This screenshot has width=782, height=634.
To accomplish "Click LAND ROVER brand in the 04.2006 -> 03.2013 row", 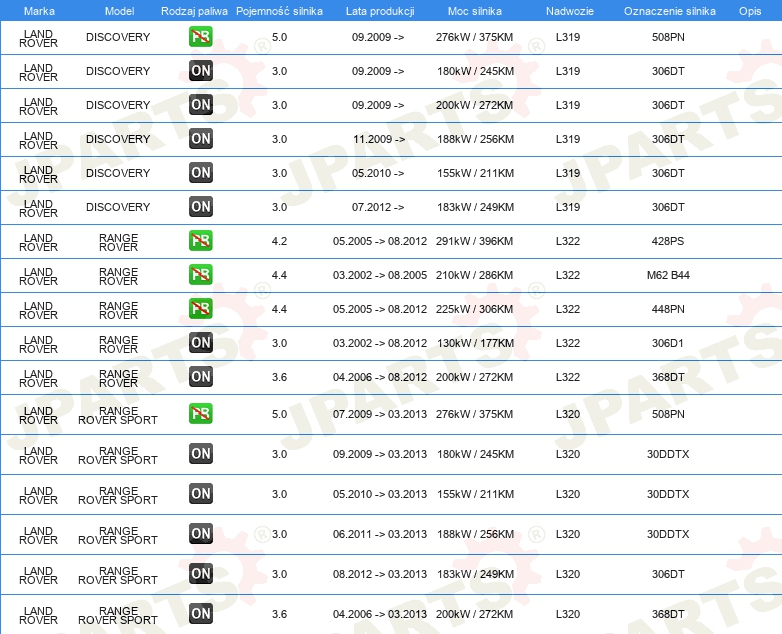I will pyautogui.click(x=38, y=615).
